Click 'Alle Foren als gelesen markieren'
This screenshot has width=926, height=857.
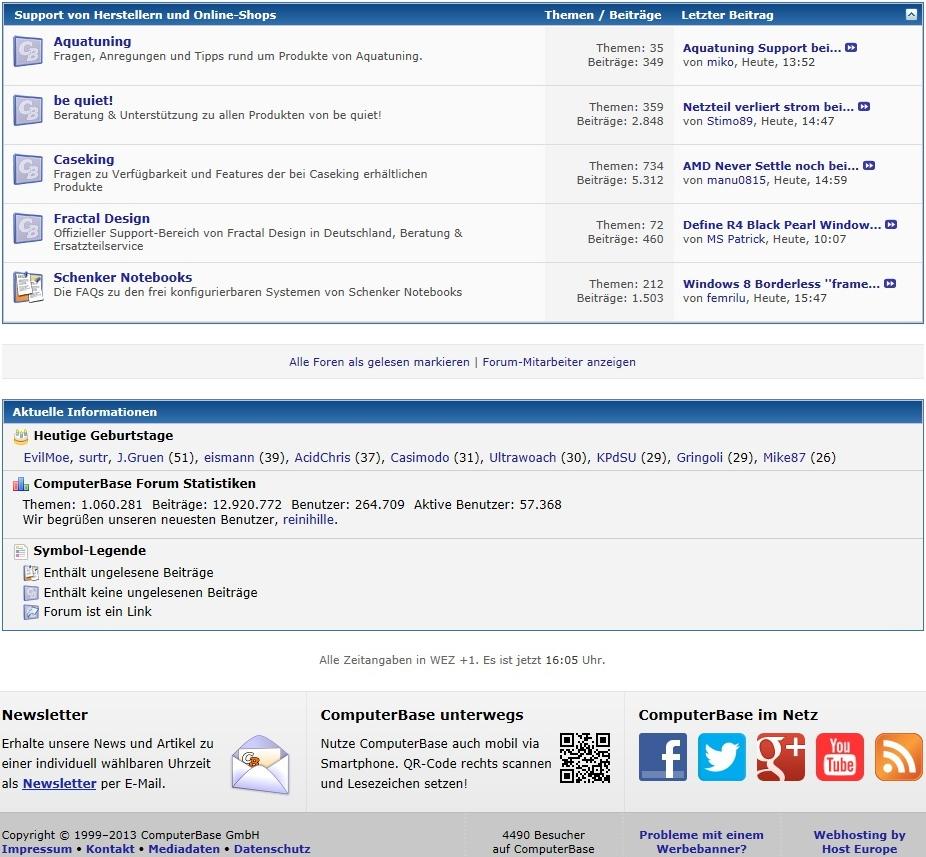(x=379, y=362)
